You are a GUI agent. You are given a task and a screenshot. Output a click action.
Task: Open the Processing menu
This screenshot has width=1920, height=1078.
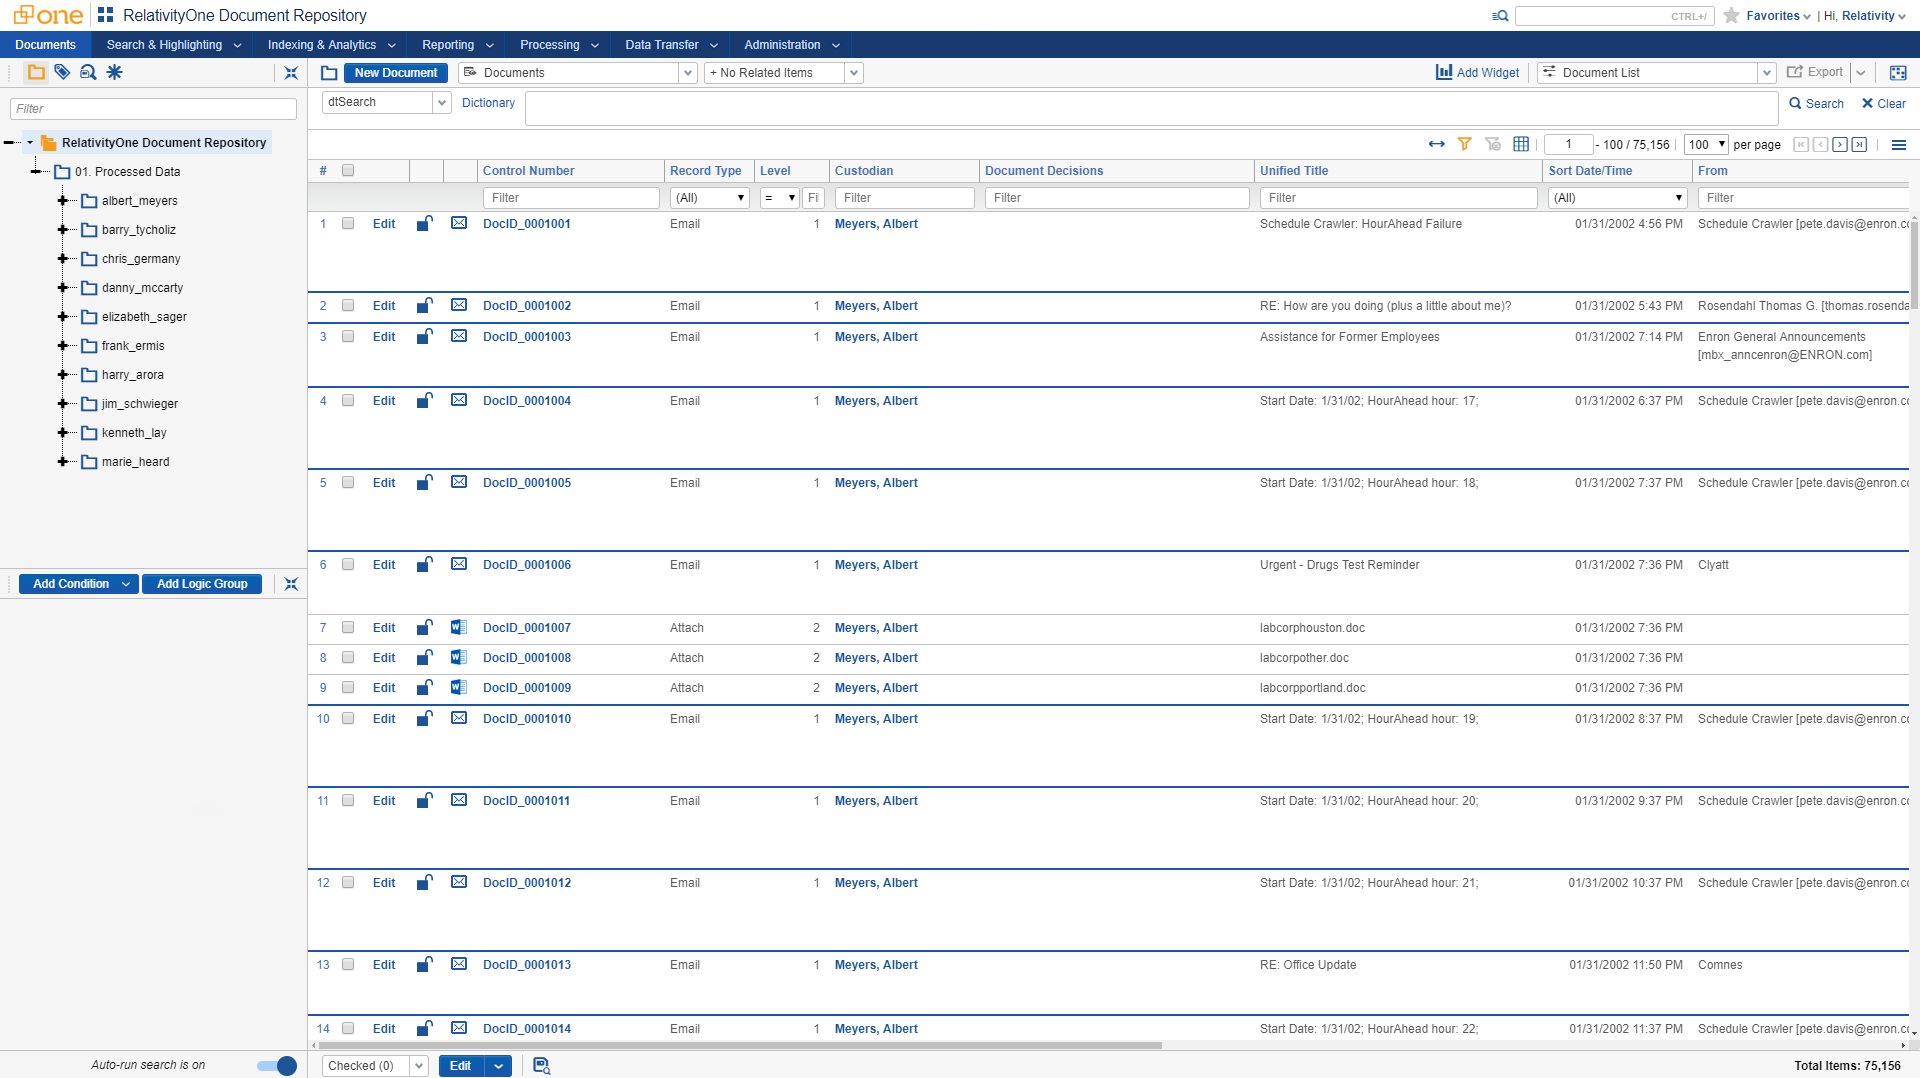(x=559, y=45)
